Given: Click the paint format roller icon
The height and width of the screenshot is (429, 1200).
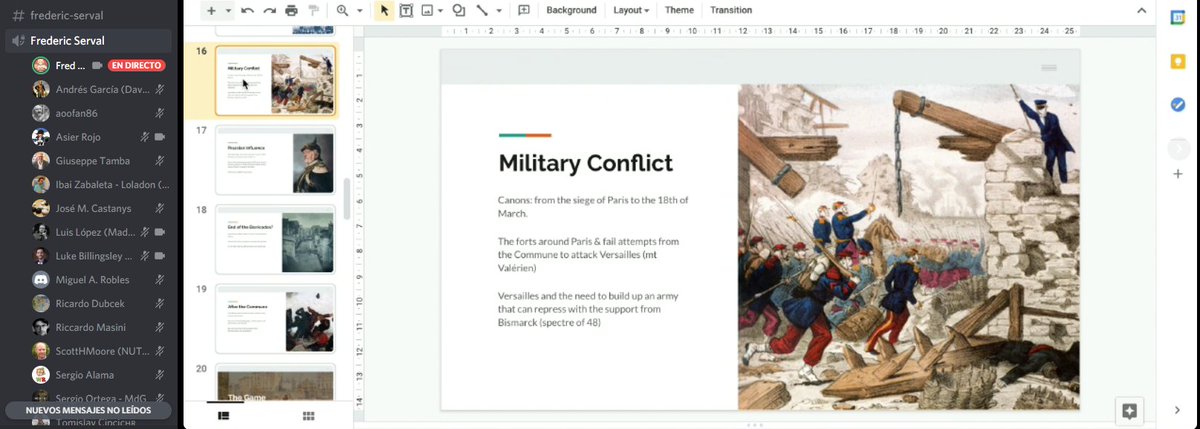Looking at the screenshot, I should click(x=312, y=10).
